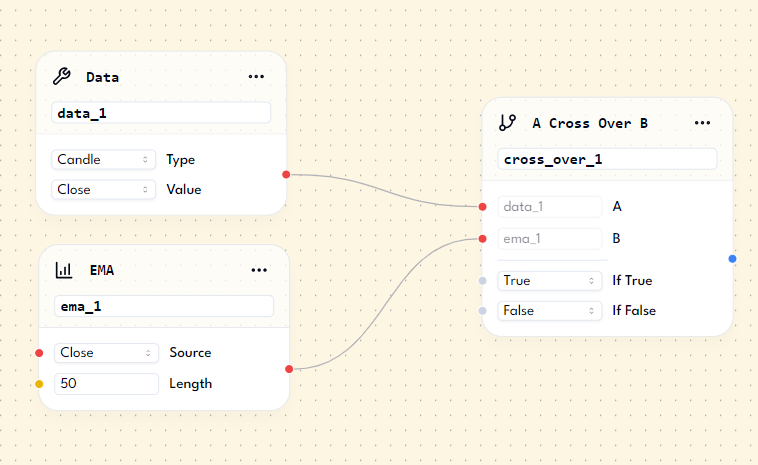Open the If True dropdown
Viewport: 758px width, 465px height.
pyautogui.click(x=549, y=281)
